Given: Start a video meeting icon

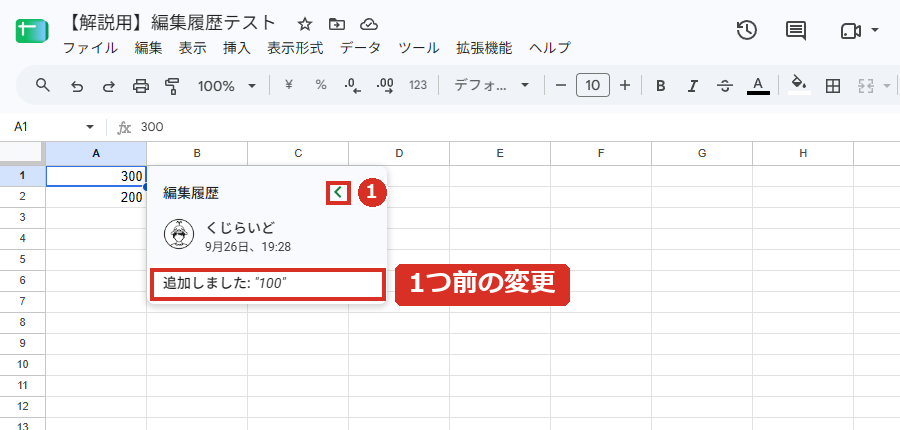Looking at the screenshot, I should 851,30.
